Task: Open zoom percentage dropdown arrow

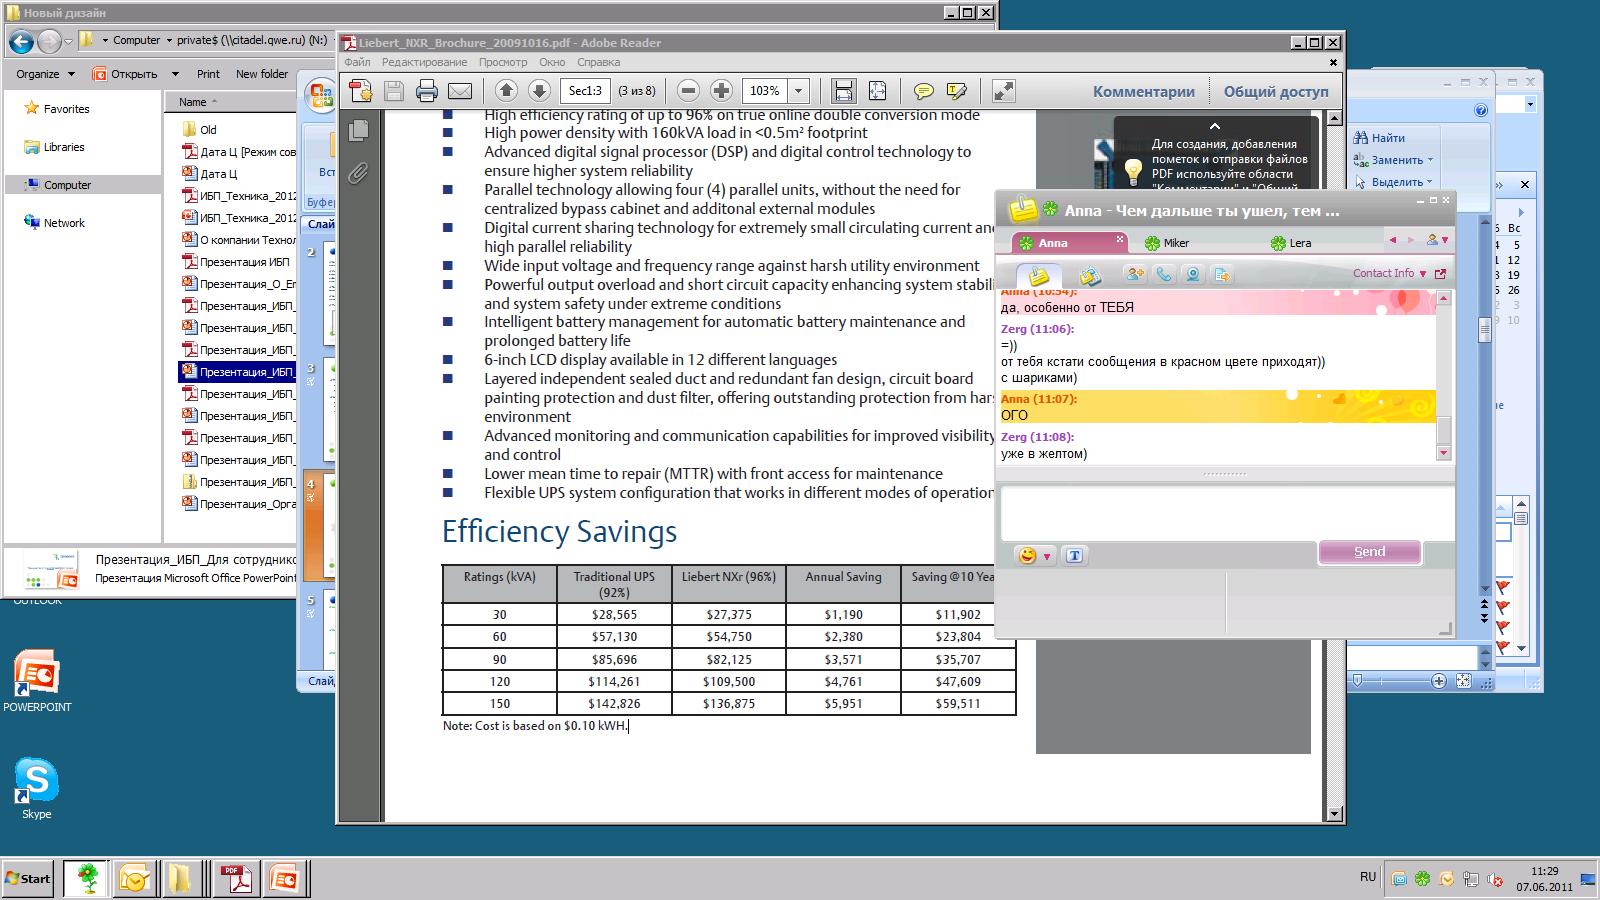Action: (x=798, y=91)
